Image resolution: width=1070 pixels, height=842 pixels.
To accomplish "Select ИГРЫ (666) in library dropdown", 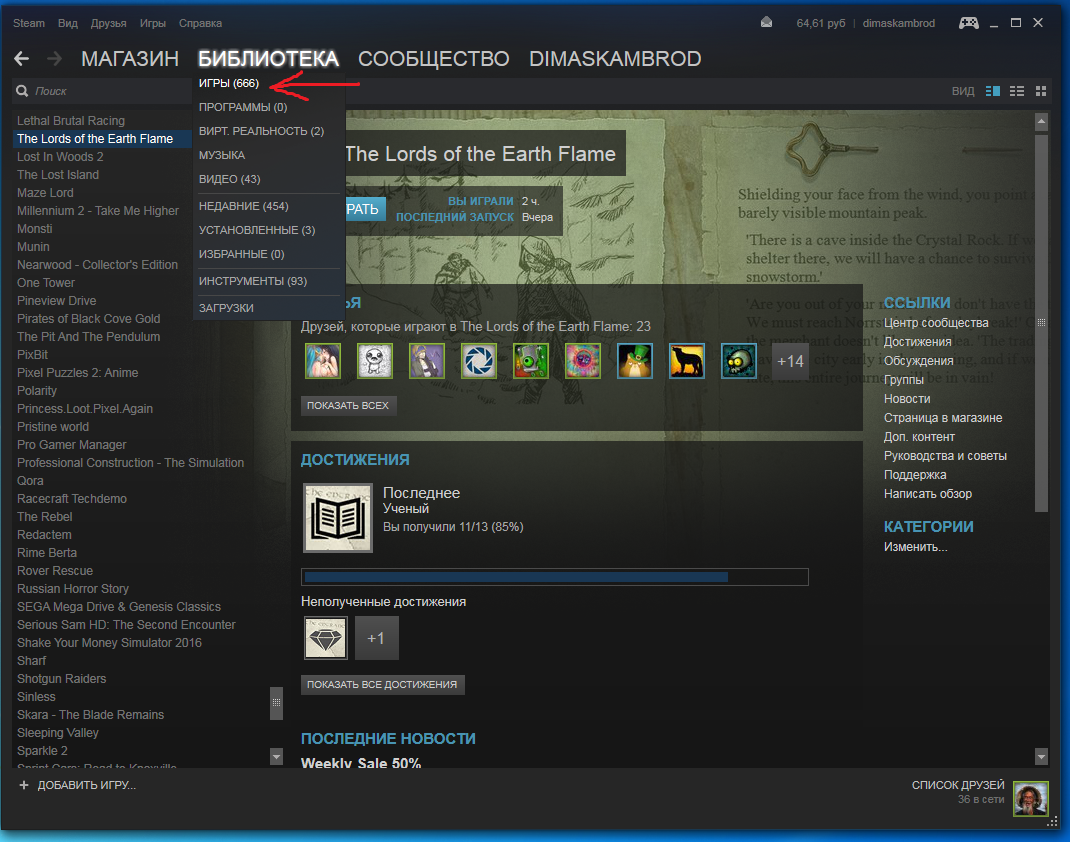I will pyautogui.click(x=229, y=83).
